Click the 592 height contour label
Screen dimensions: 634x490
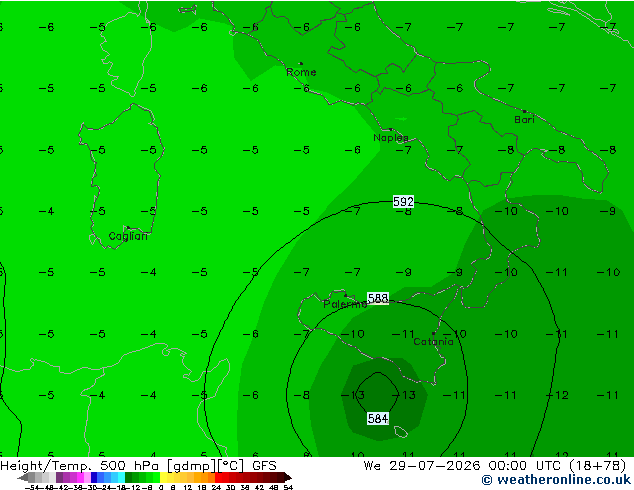(x=403, y=201)
